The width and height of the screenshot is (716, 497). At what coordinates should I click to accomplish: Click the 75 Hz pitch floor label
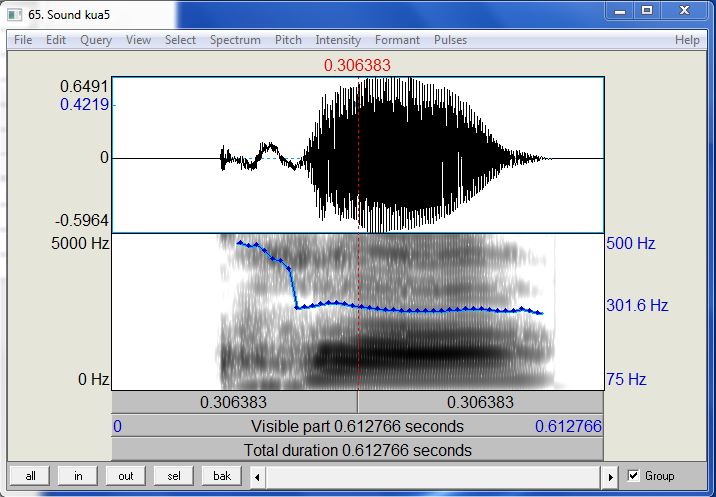coord(626,379)
